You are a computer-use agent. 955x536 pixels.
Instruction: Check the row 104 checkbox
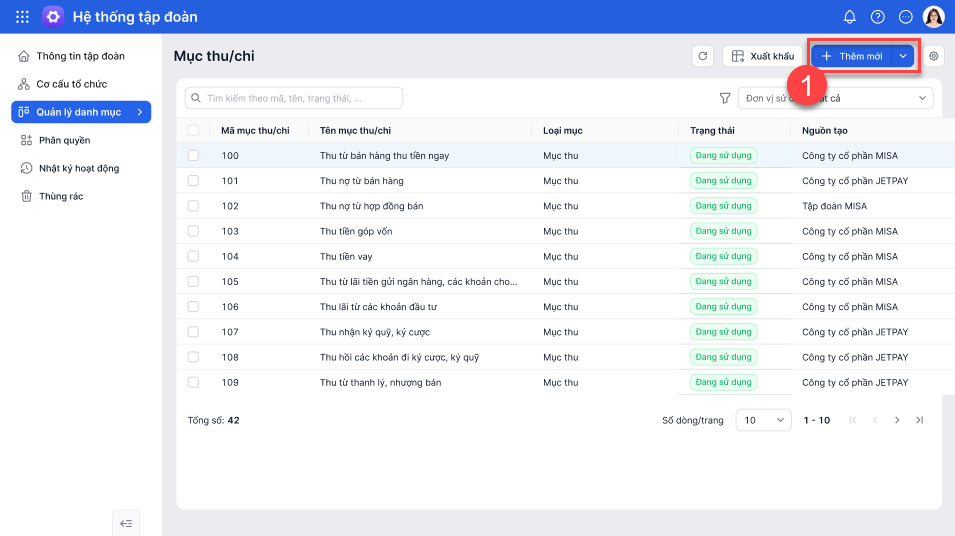pyautogui.click(x=193, y=256)
